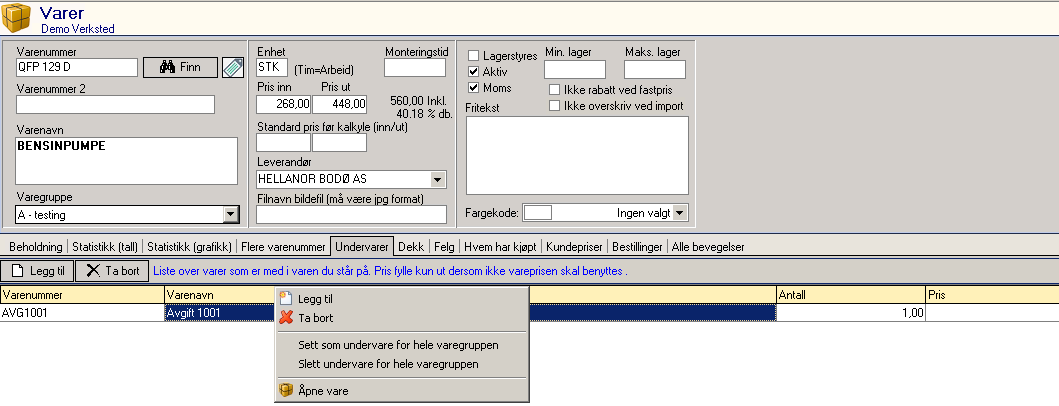Image resolution: width=1059 pixels, height=406 pixels.
Task: Click the Legg til toolbar button
Action: [37, 271]
